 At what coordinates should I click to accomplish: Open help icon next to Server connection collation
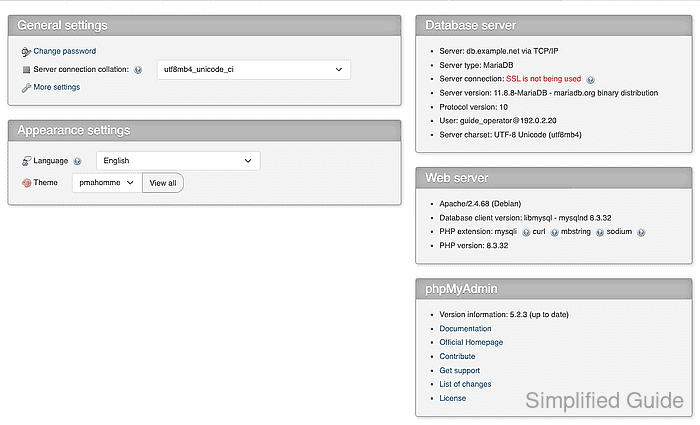(x=138, y=70)
